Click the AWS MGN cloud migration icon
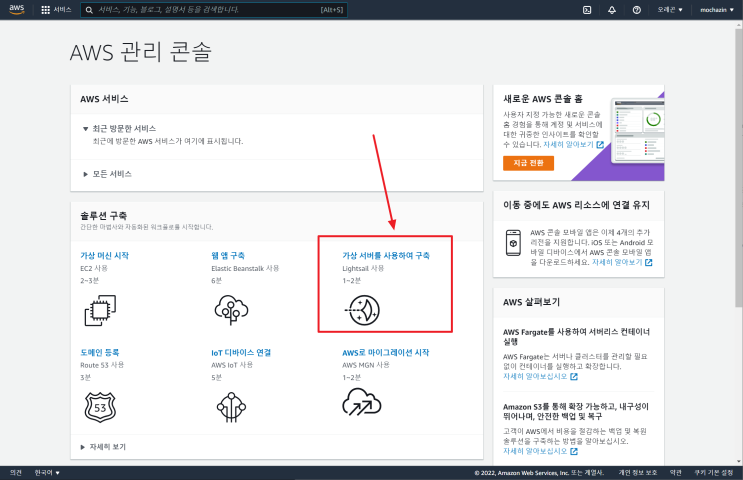This screenshot has width=743, height=480. [x=362, y=402]
